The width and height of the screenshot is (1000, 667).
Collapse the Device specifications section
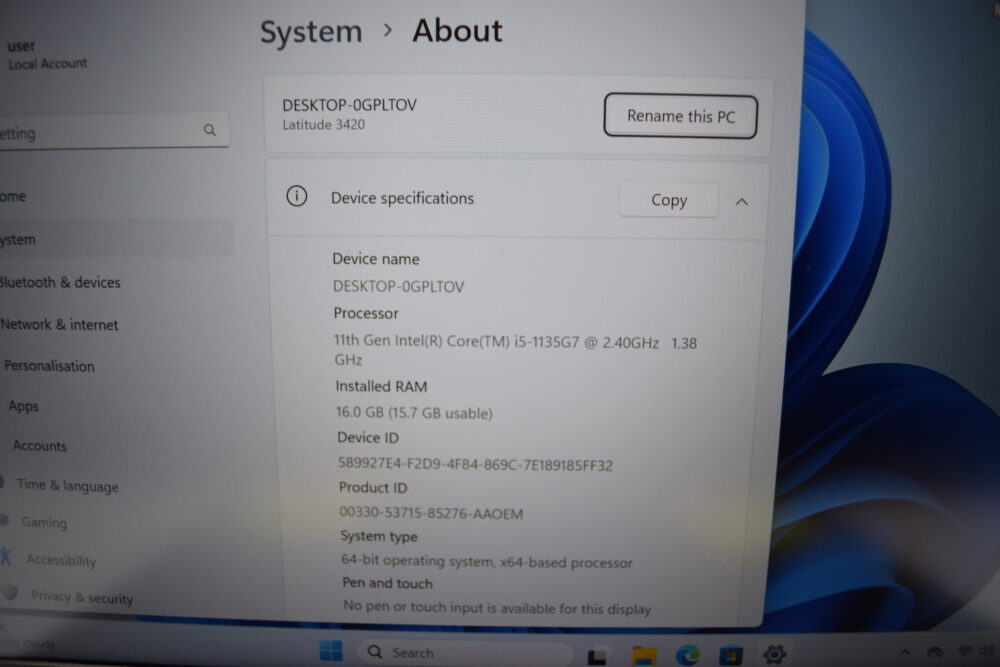click(x=741, y=202)
